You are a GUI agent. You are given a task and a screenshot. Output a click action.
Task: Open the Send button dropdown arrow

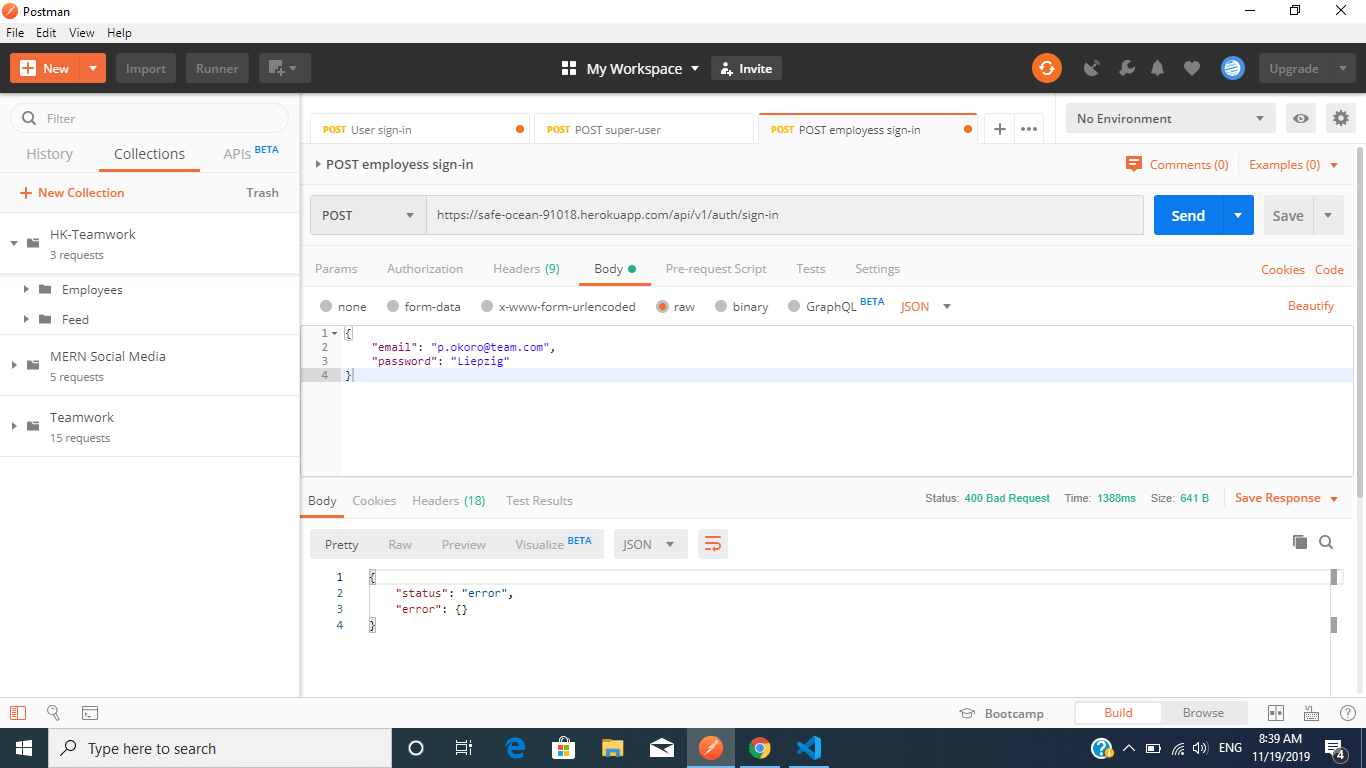[1238, 215]
